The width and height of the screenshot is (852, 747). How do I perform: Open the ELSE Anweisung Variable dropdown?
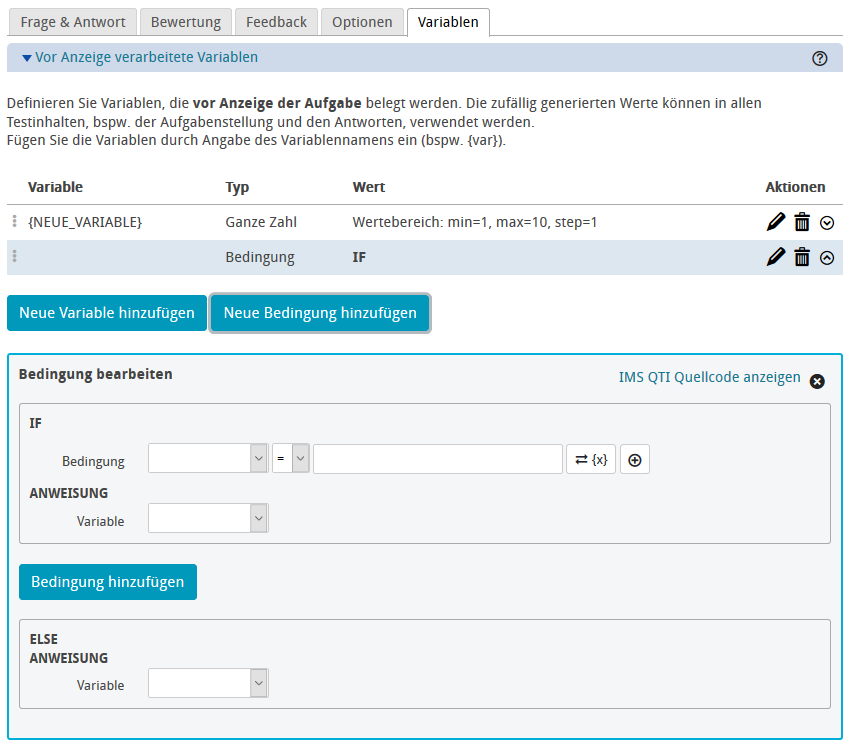(x=208, y=684)
